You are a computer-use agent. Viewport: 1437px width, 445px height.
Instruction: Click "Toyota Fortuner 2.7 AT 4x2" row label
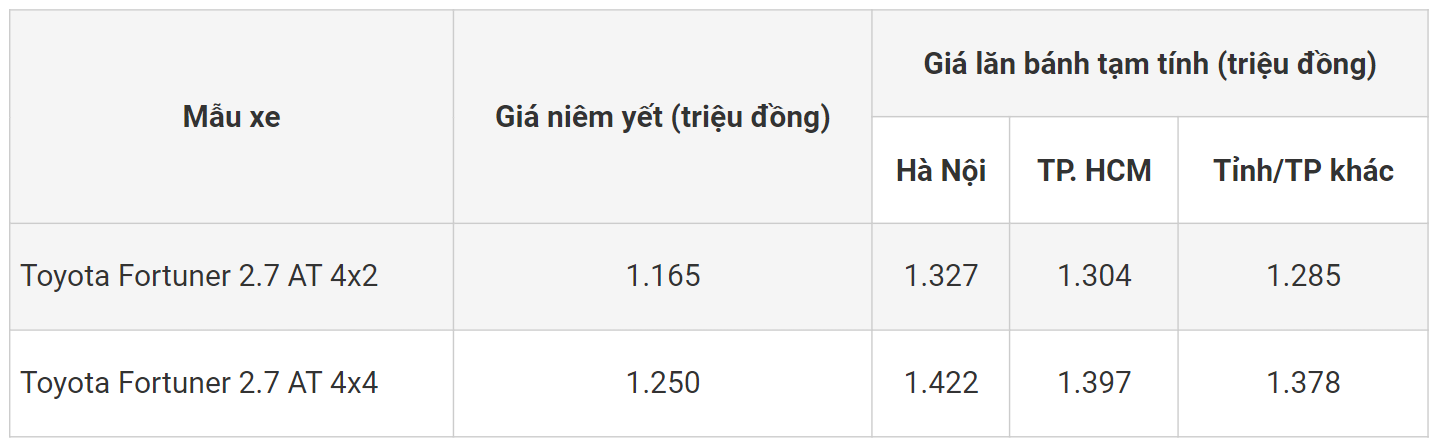point(199,276)
